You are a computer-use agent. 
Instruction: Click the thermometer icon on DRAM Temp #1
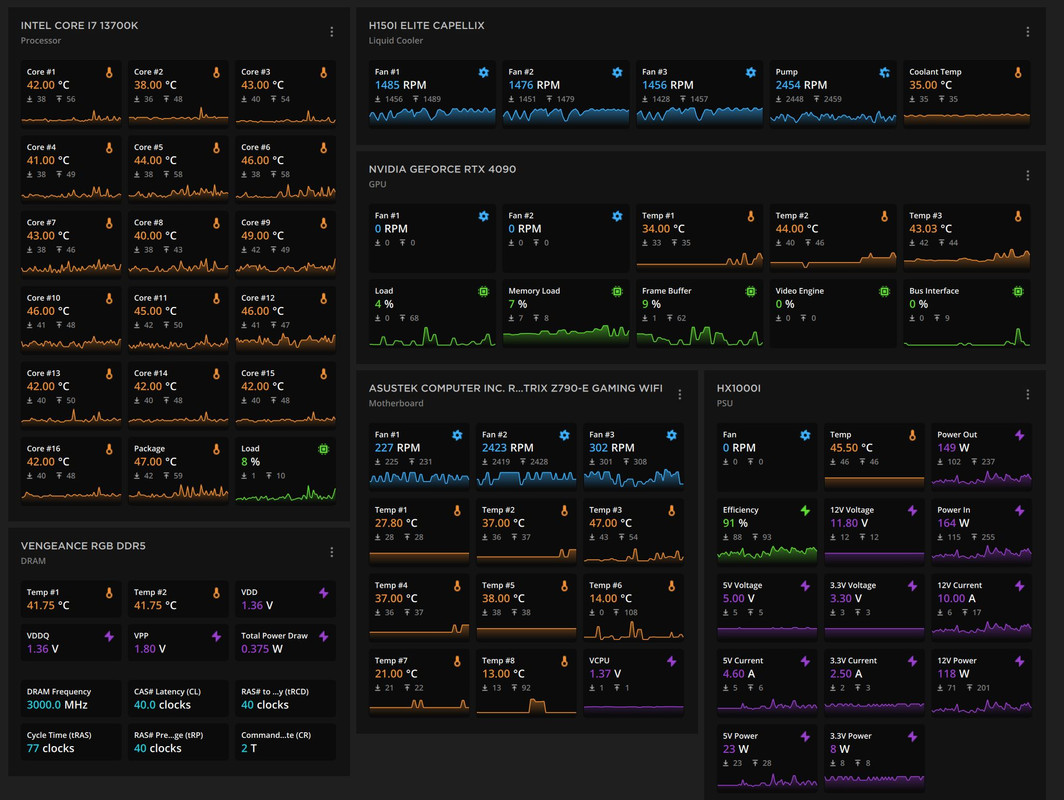109,593
